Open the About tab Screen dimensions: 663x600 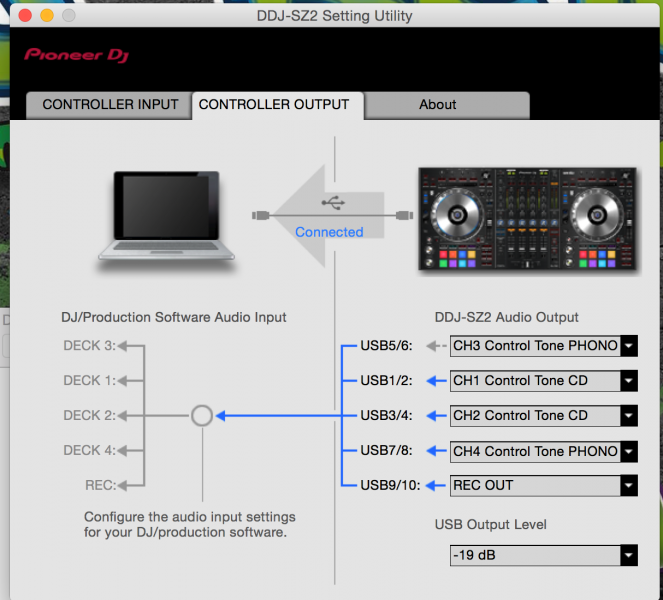(447, 104)
